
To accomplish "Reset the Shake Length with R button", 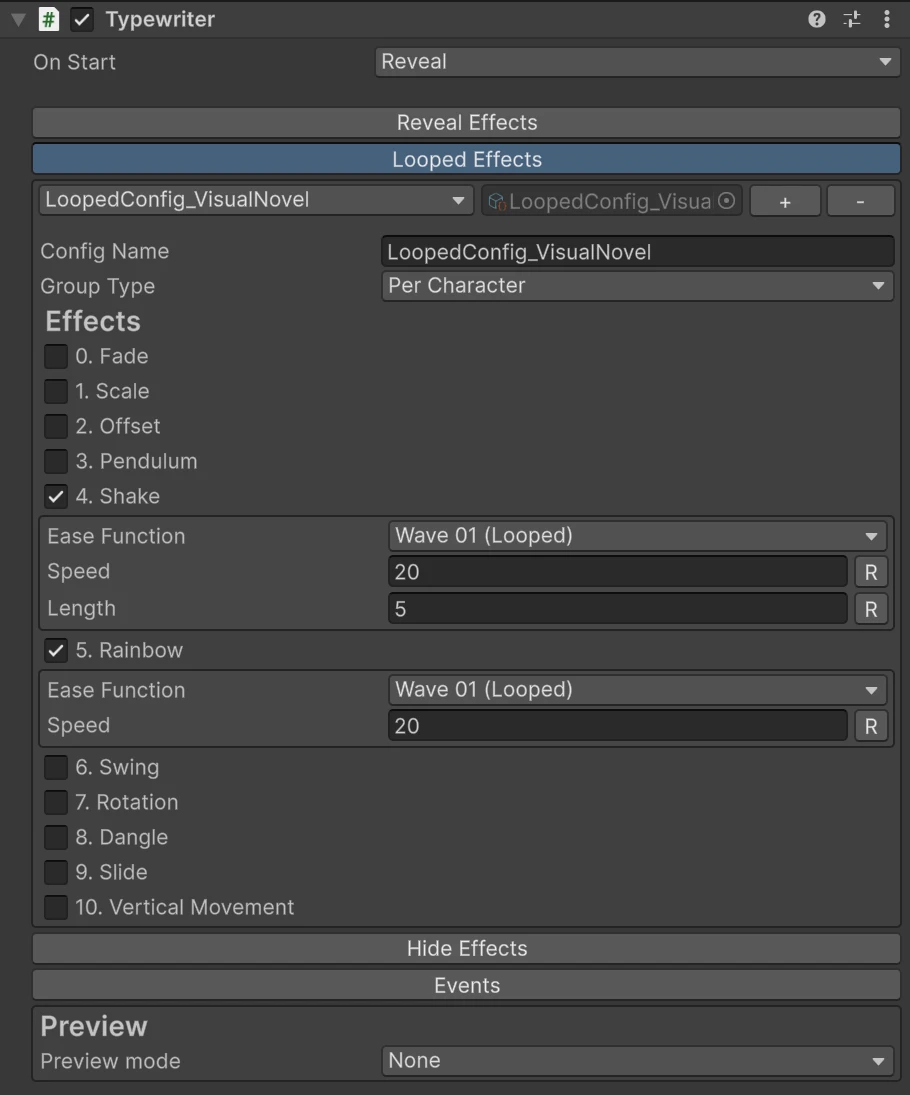I will pyautogui.click(x=871, y=609).
